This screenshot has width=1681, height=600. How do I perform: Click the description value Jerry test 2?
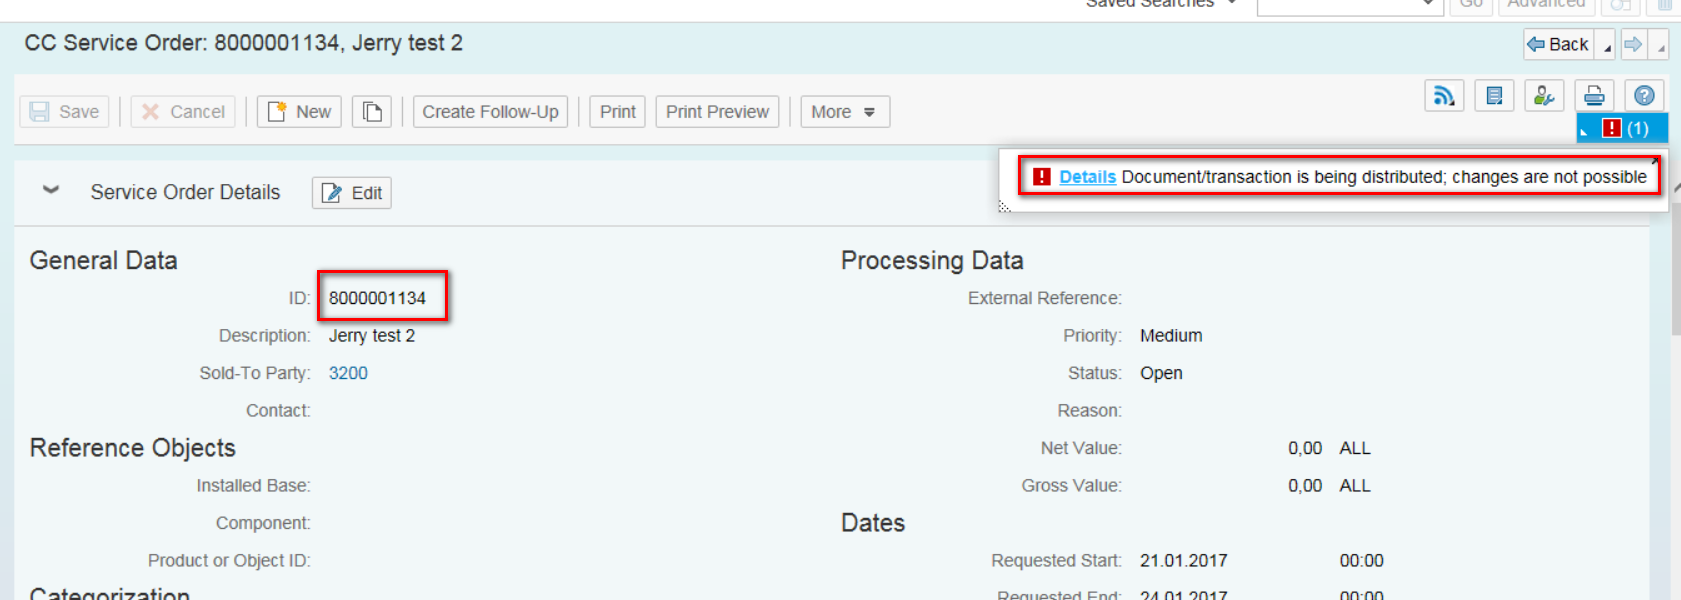pos(372,336)
